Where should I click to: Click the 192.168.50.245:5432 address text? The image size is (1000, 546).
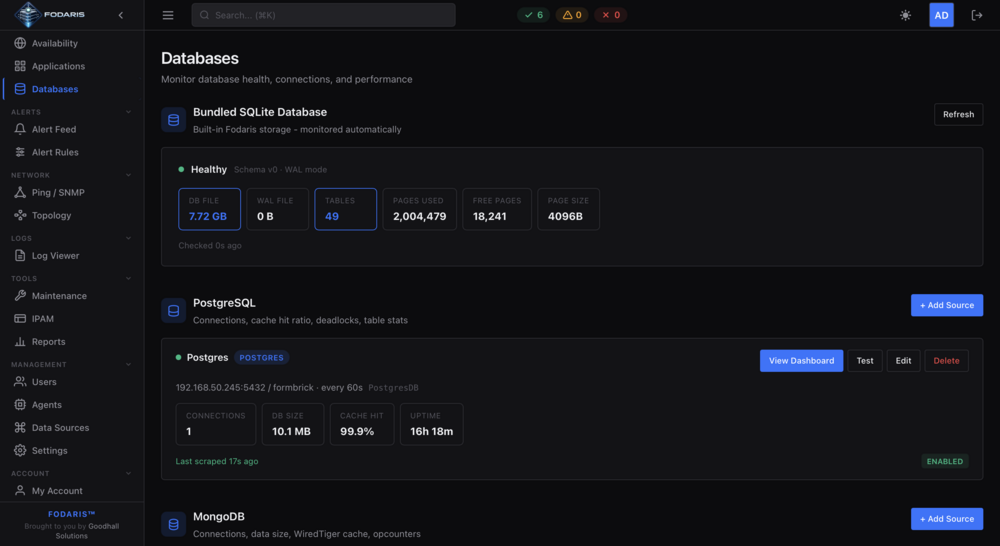(221, 388)
